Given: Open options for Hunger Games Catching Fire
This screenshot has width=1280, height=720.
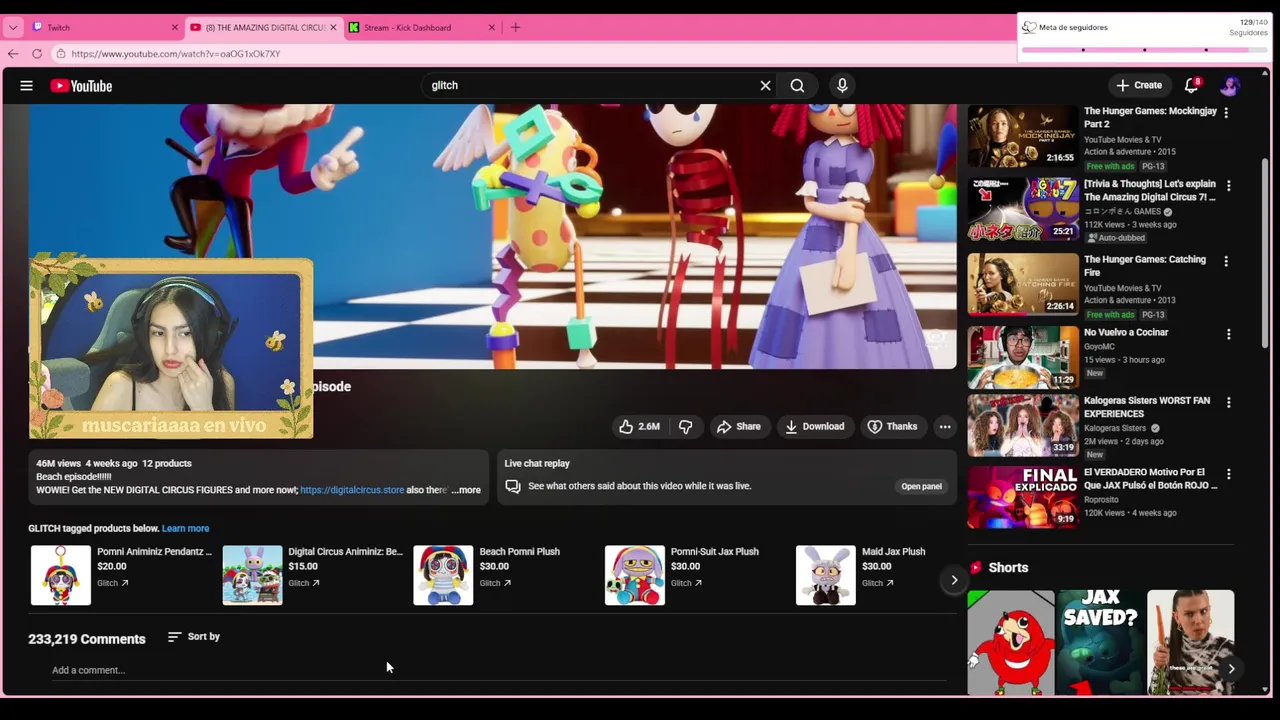Looking at the screenshot, I should 1228,261.
